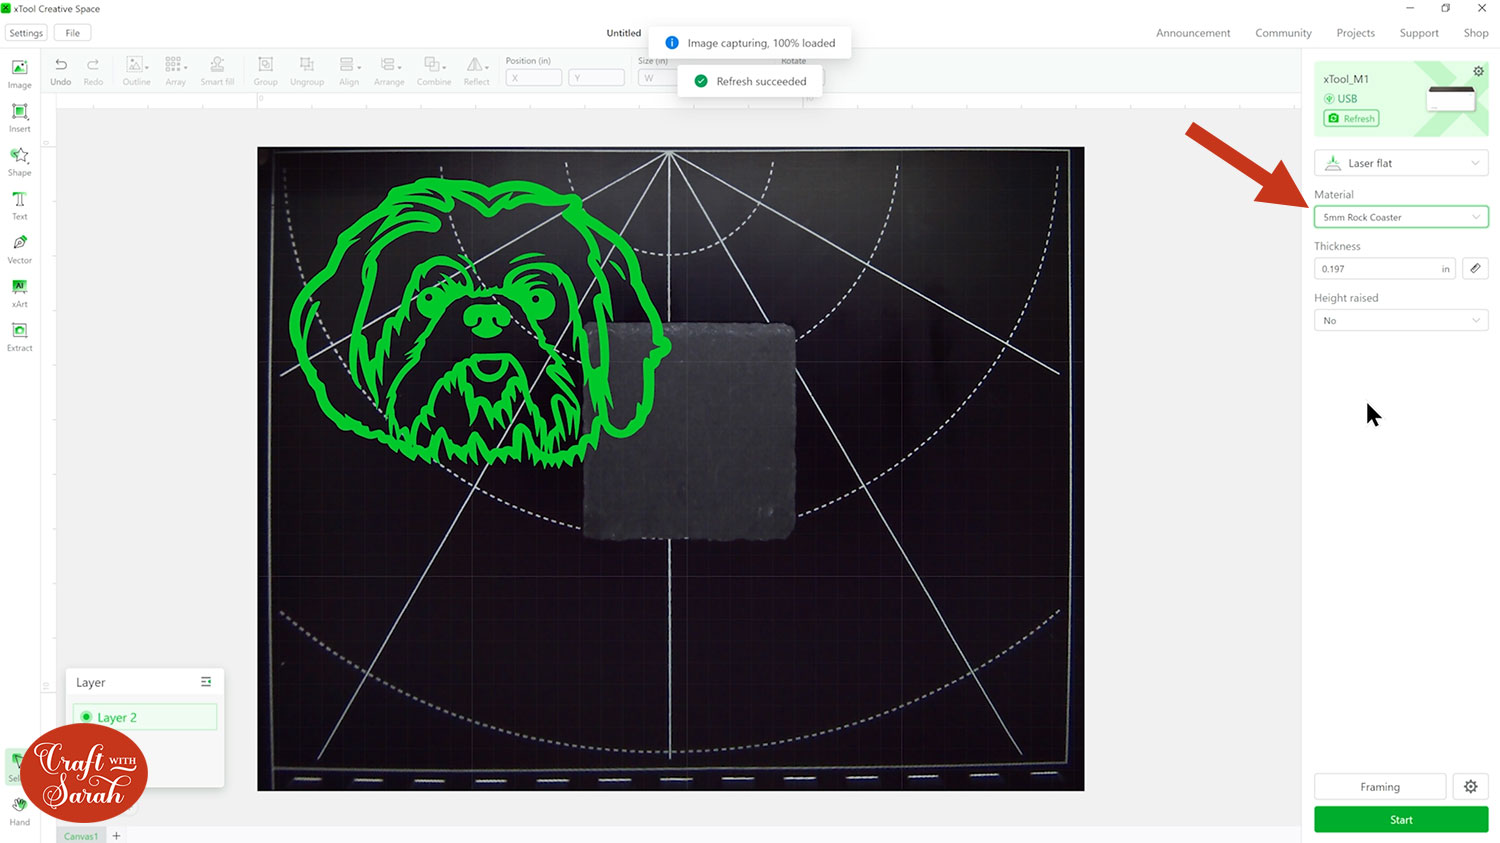Viewport: 1500px width, 843px height.
Task: Use Smart fill on the design
Action: click(217, 71)
